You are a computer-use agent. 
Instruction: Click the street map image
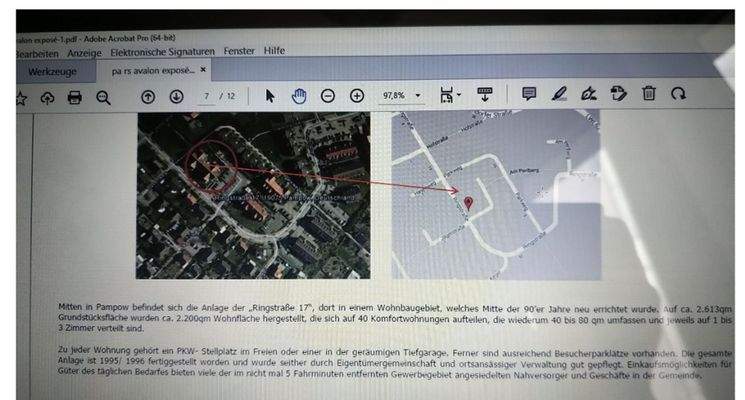pyautogui.click(x=496, y=195)
